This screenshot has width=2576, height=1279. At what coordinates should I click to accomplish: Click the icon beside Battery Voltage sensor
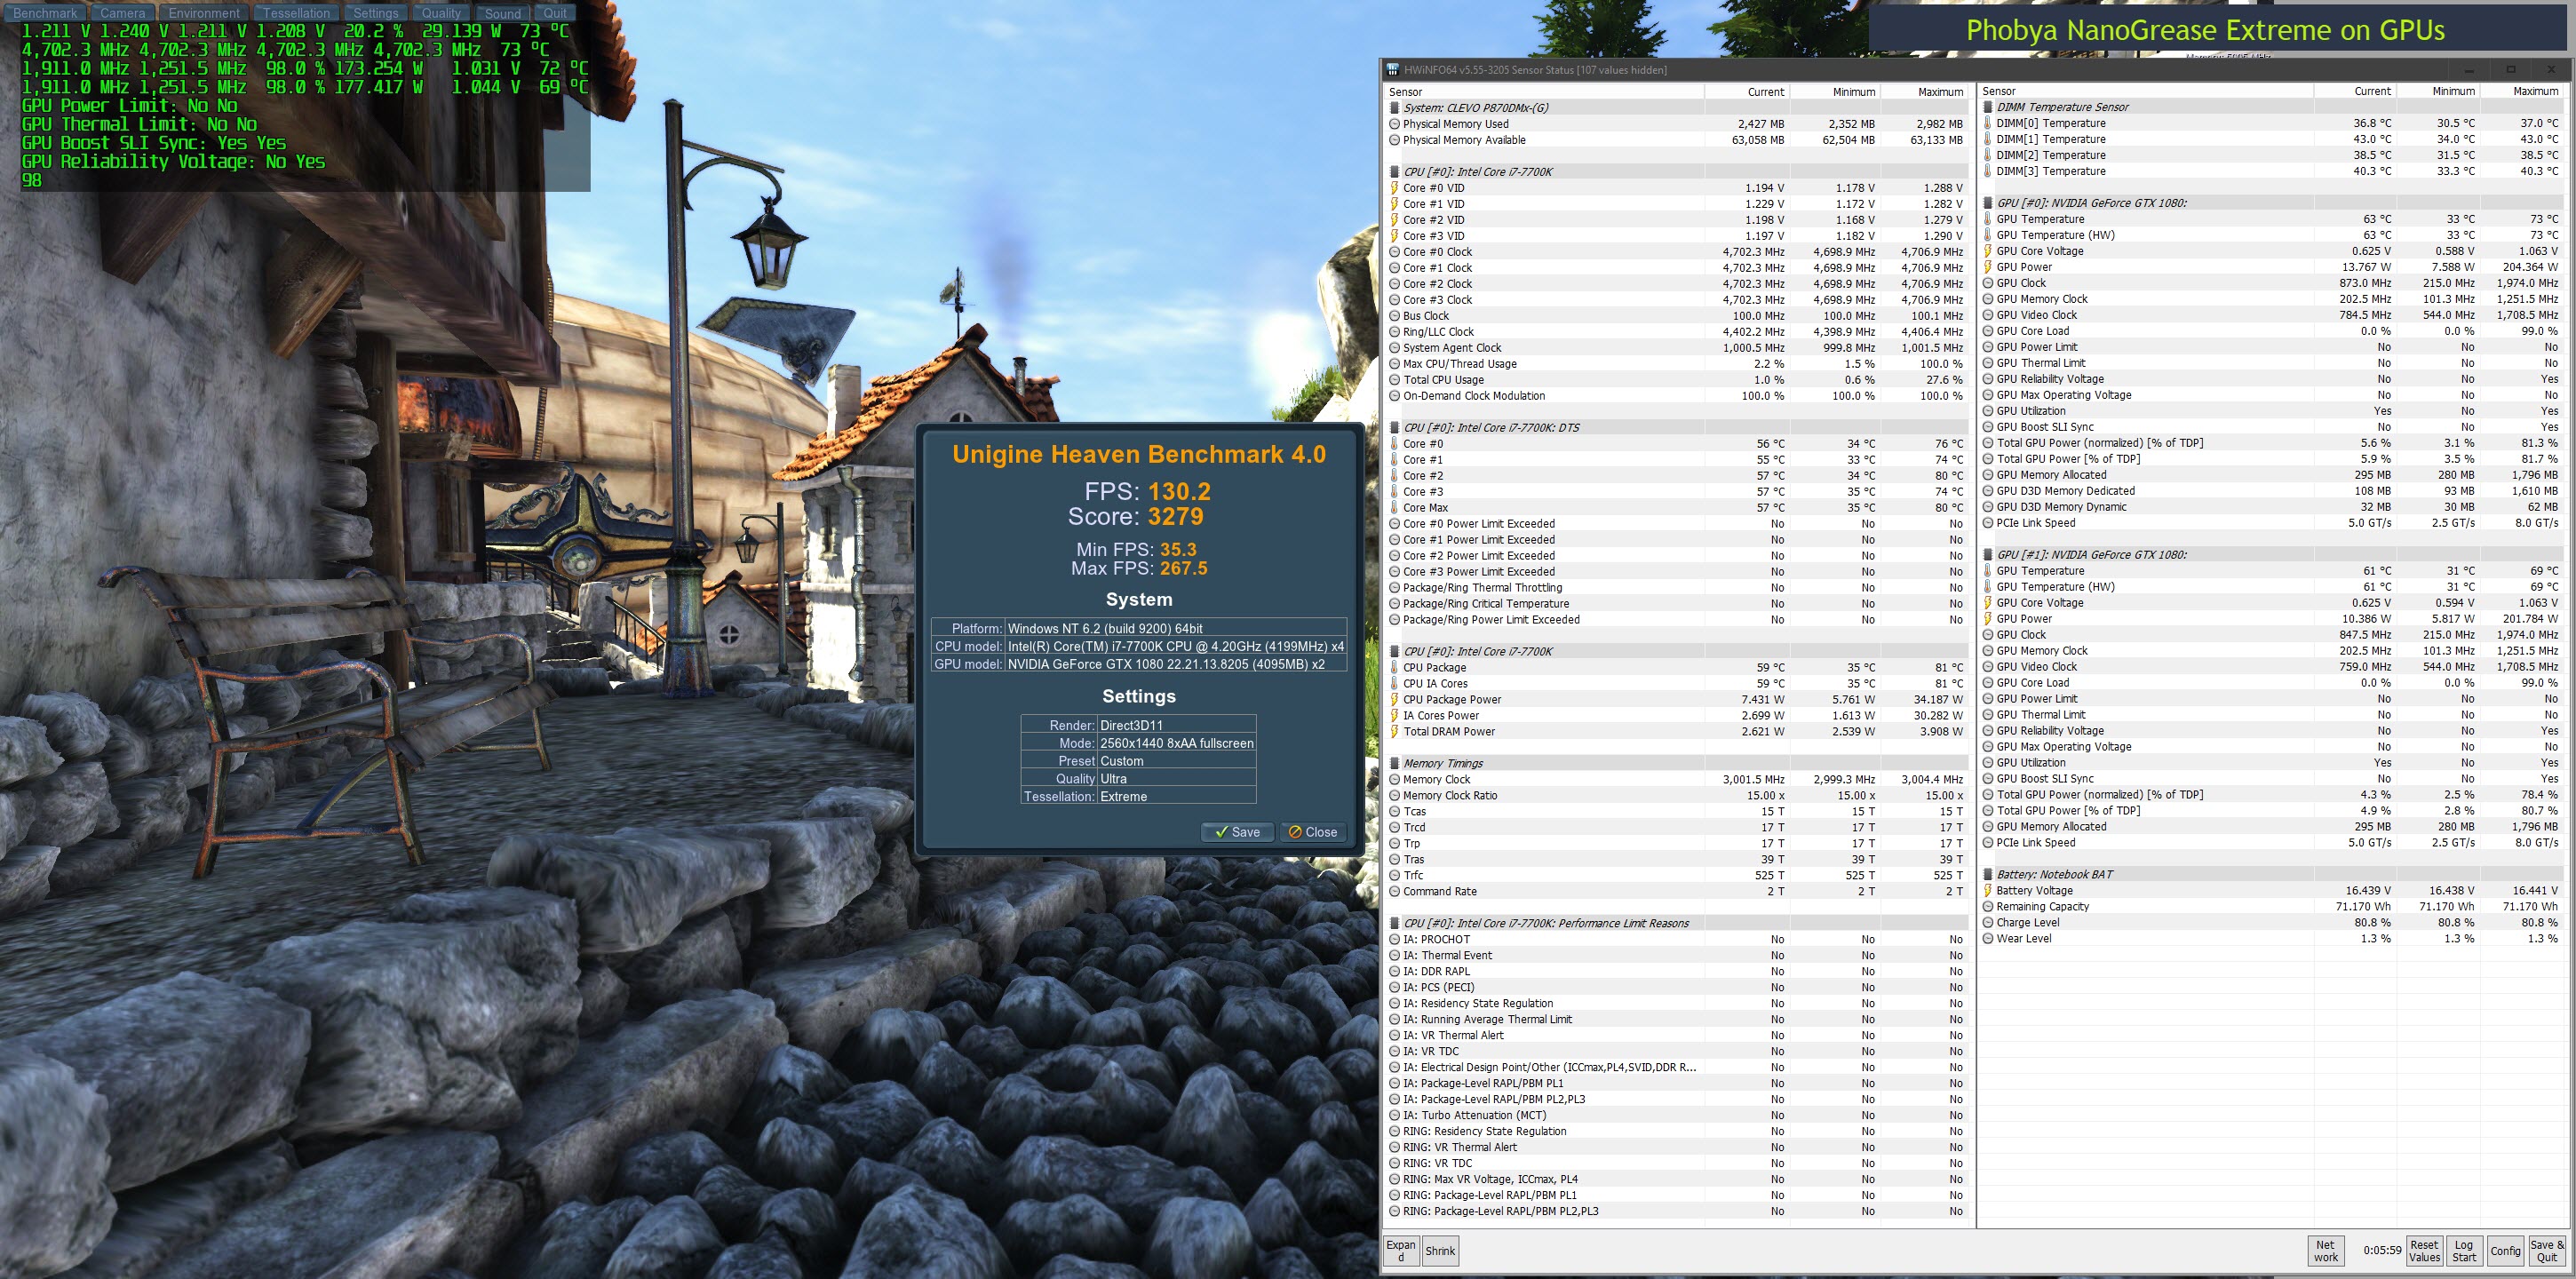1987,891
